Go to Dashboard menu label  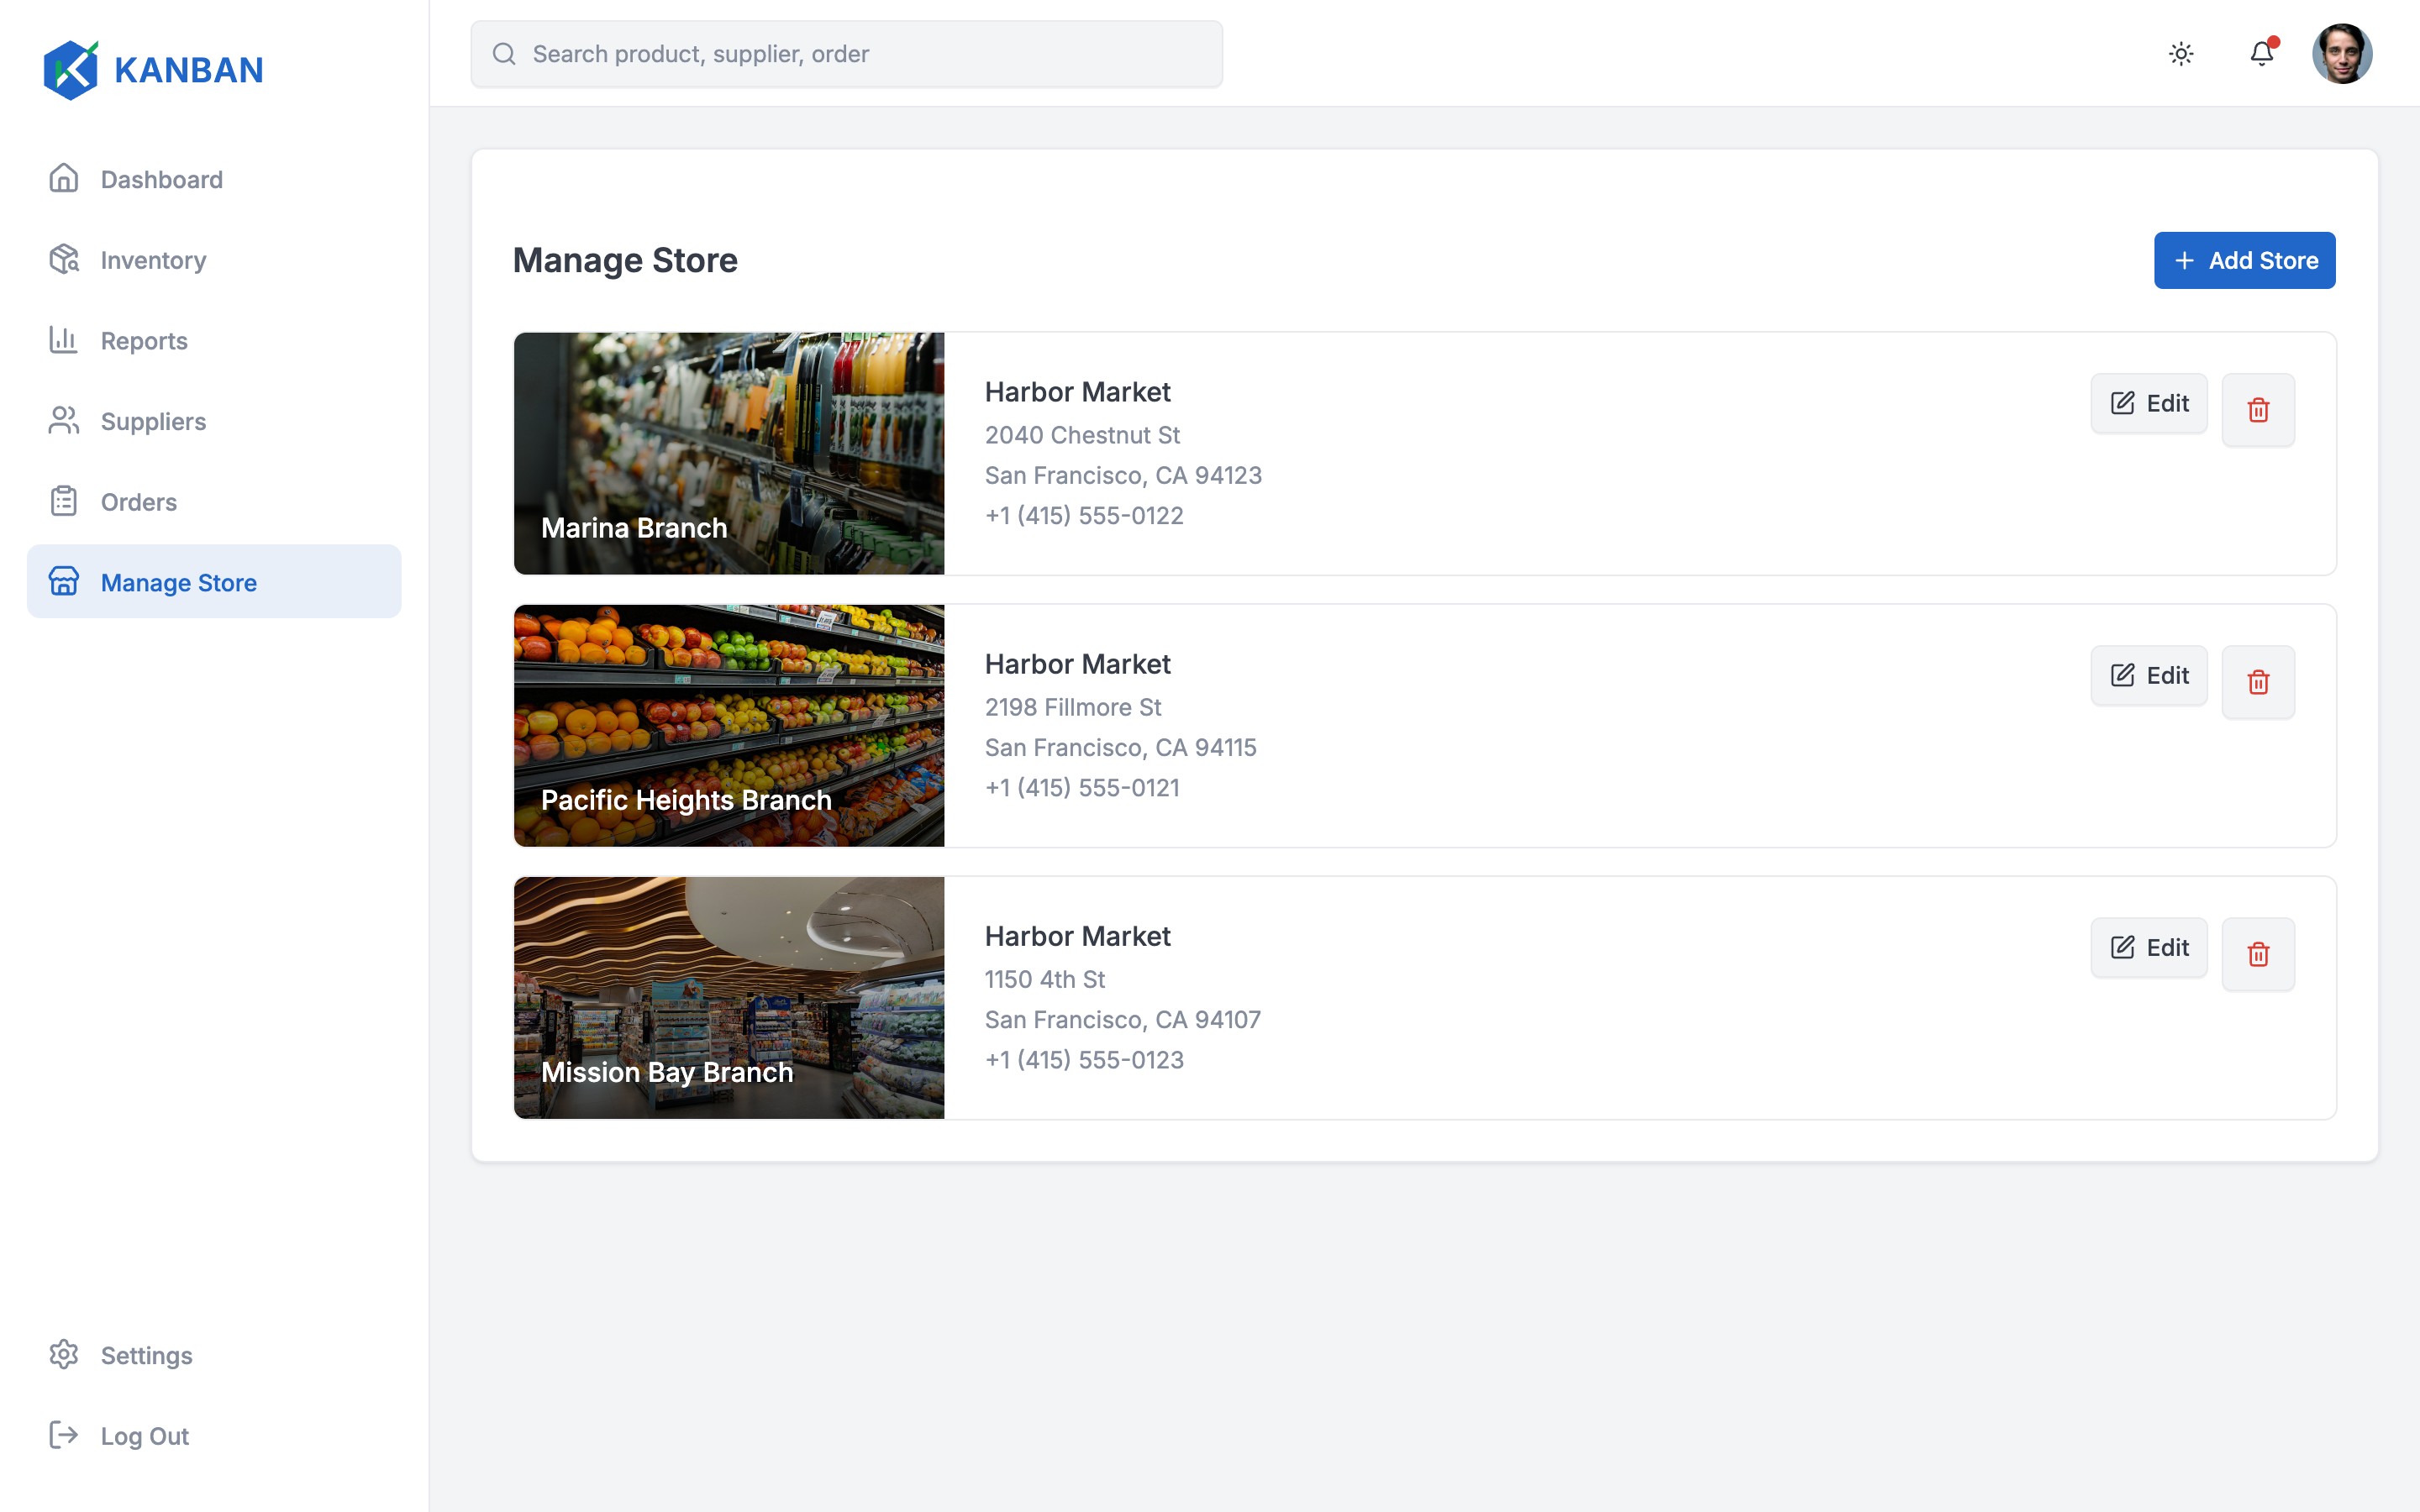162,179
